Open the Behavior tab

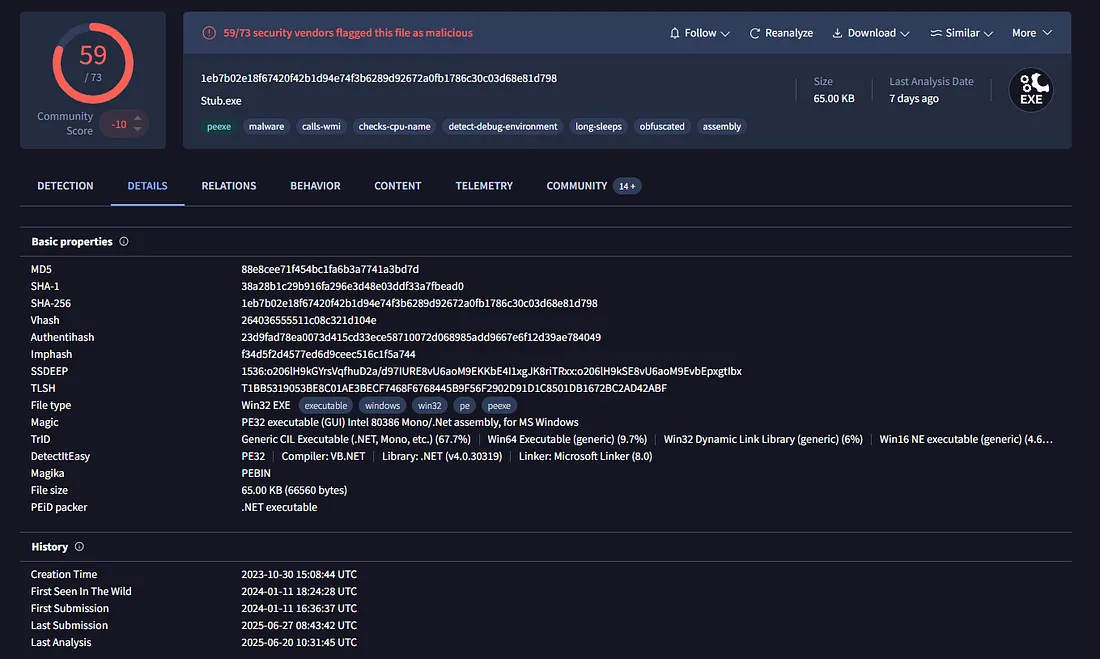pyautogui.click(x=315, y=186)
